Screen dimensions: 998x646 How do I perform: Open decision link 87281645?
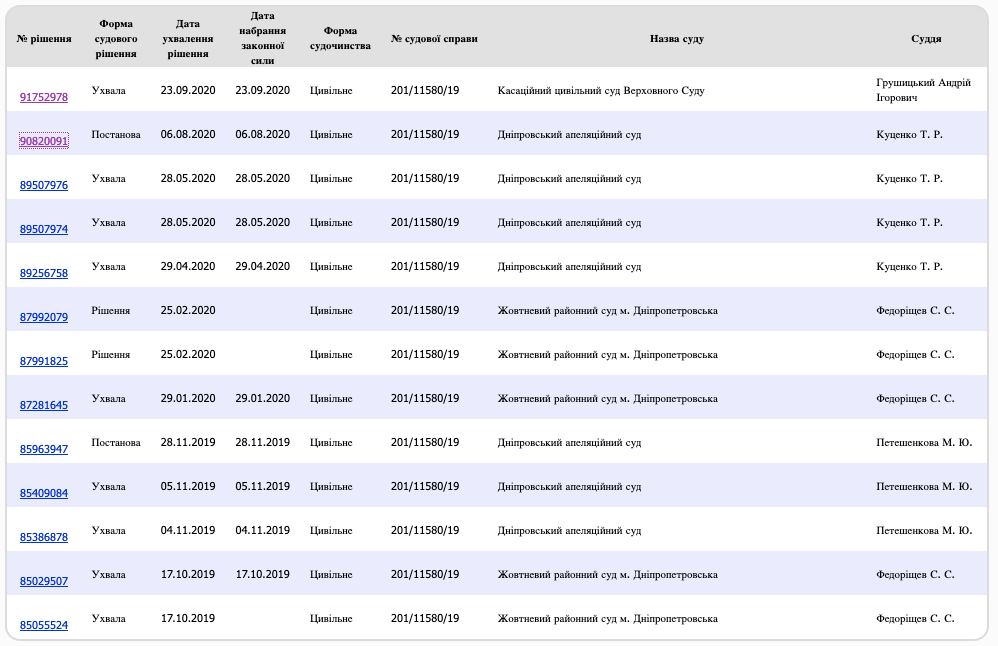(x=44, y=405)
